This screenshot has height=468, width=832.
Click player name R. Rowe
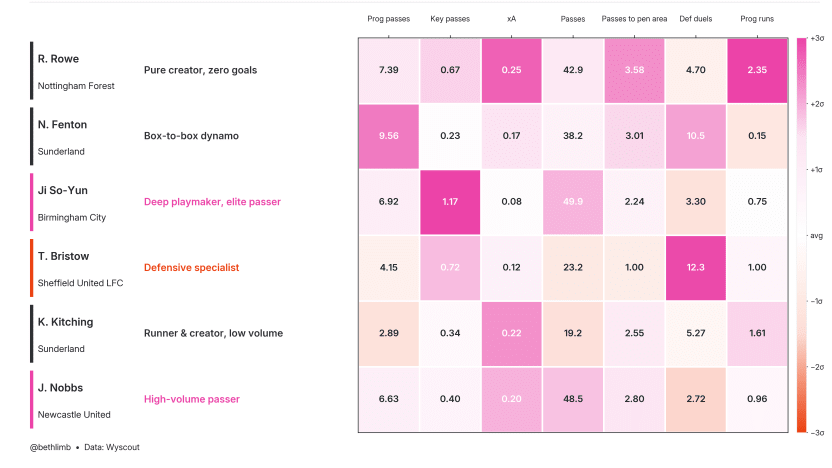tap(58, 59)
